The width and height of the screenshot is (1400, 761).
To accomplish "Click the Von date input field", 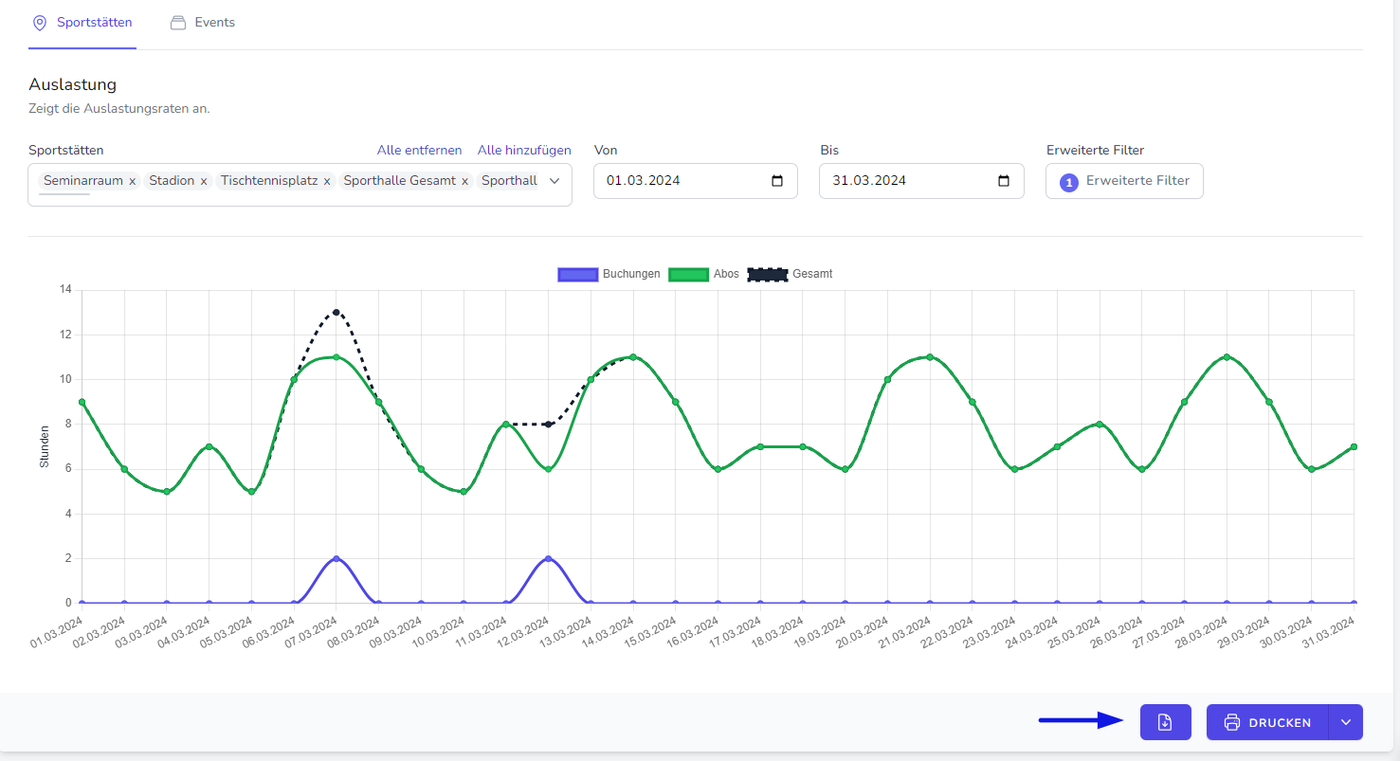I will pyautogui.click(x=680, y=181).
